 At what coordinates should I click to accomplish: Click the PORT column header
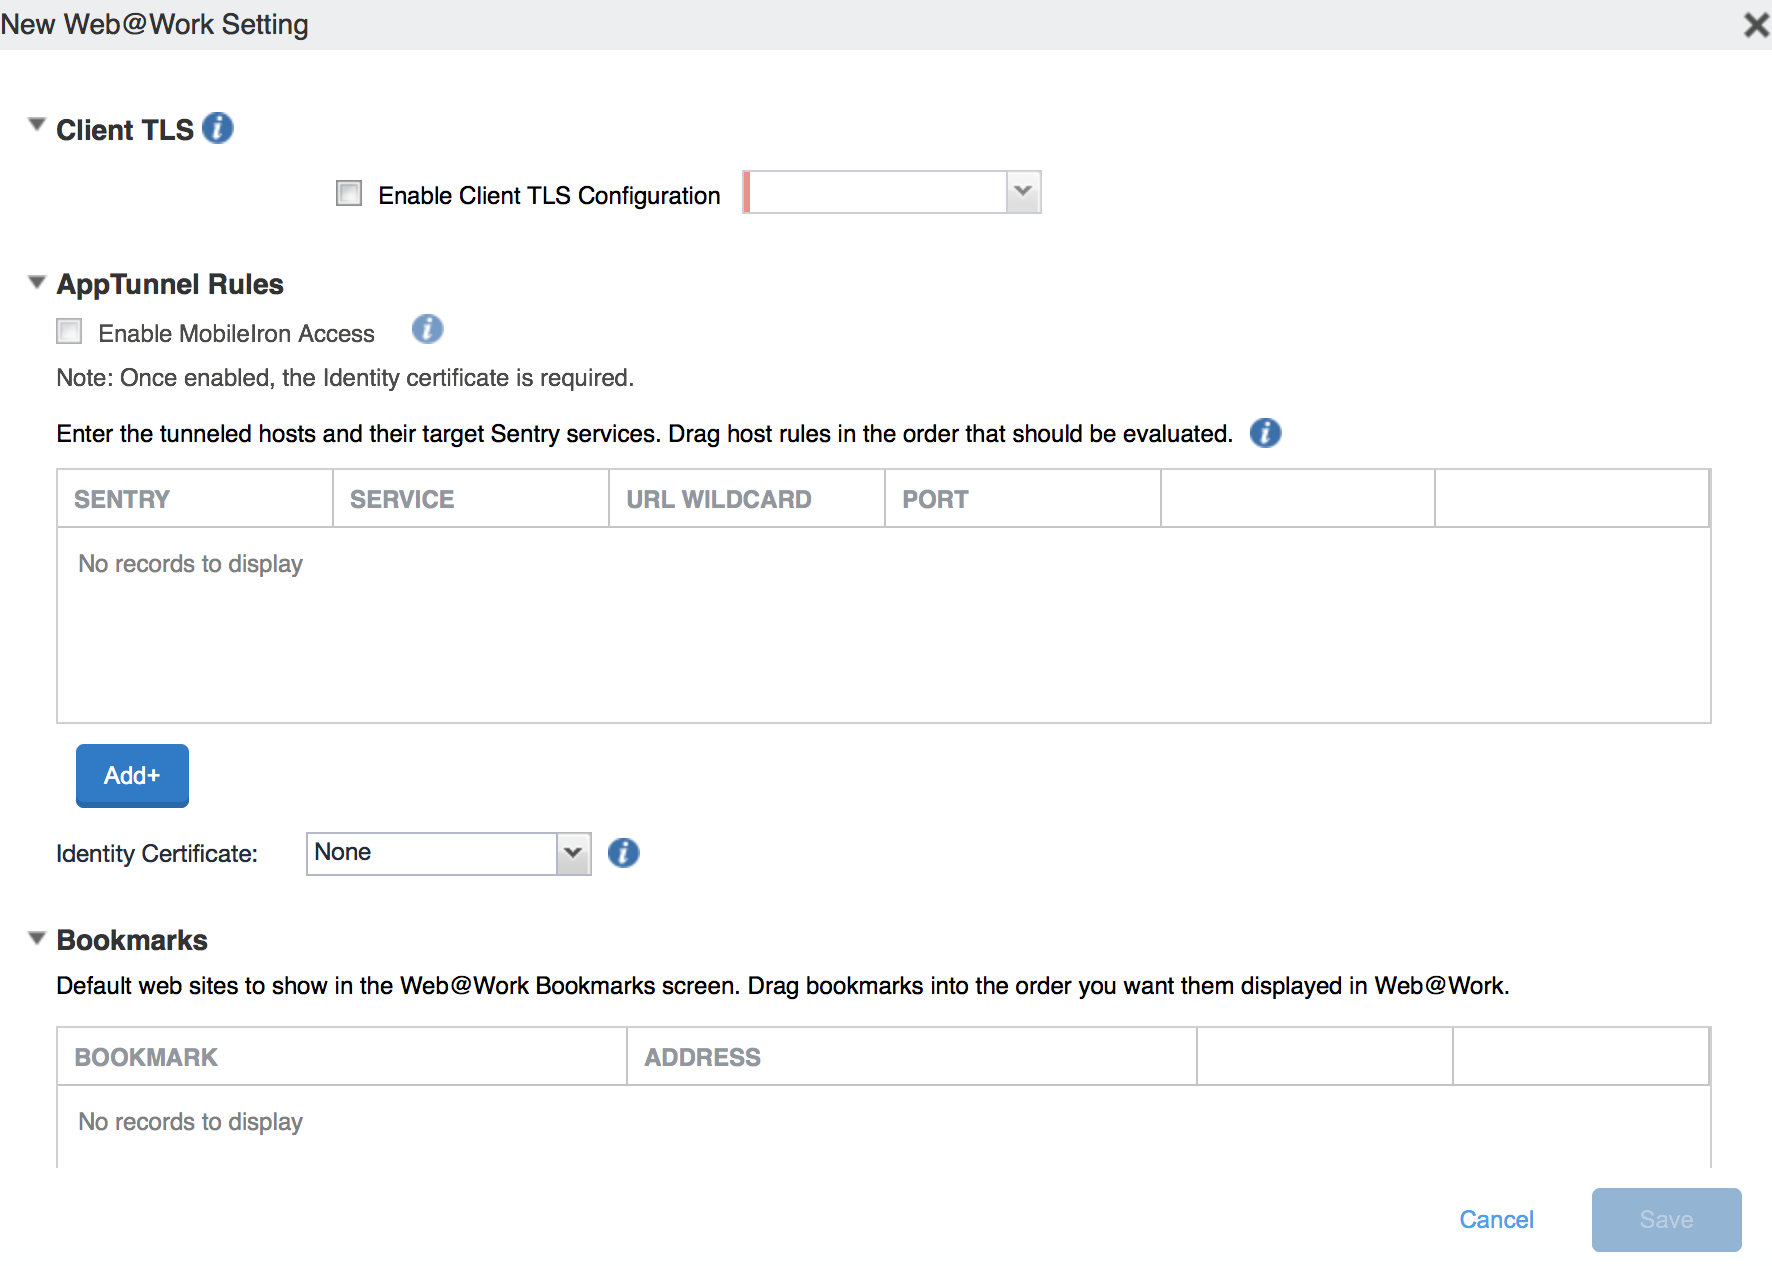[x=1023, y=498]
